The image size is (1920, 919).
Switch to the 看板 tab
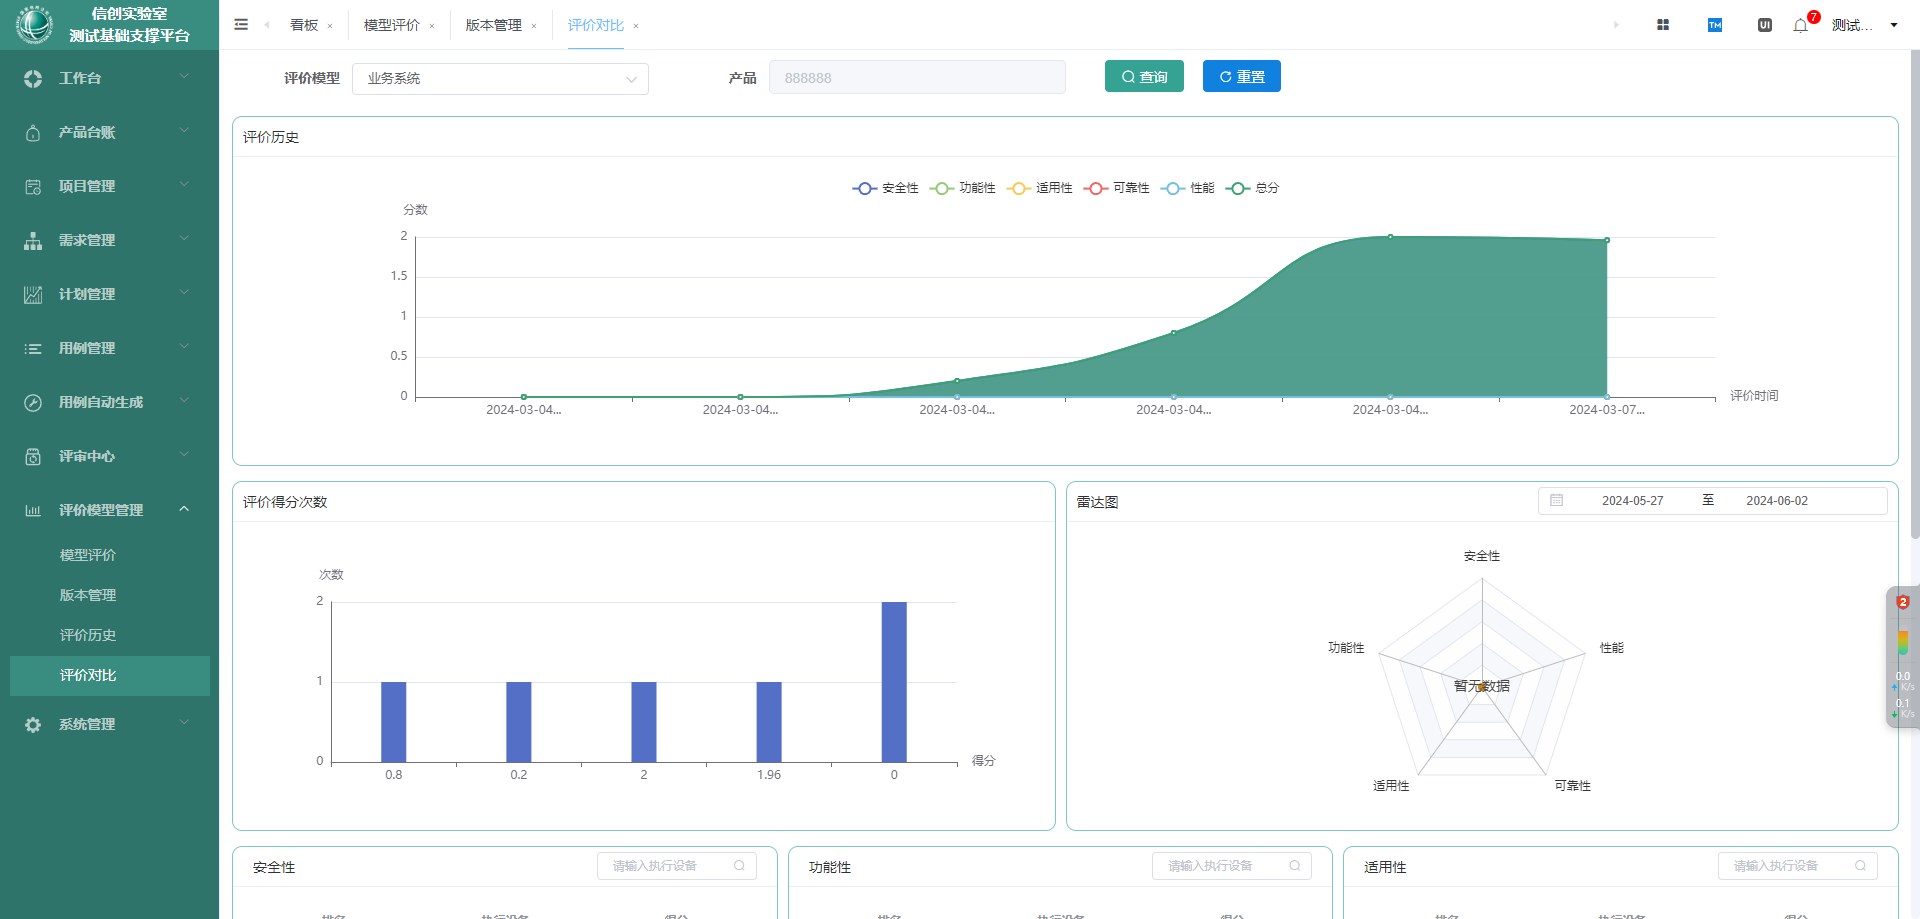pos(304,25)
